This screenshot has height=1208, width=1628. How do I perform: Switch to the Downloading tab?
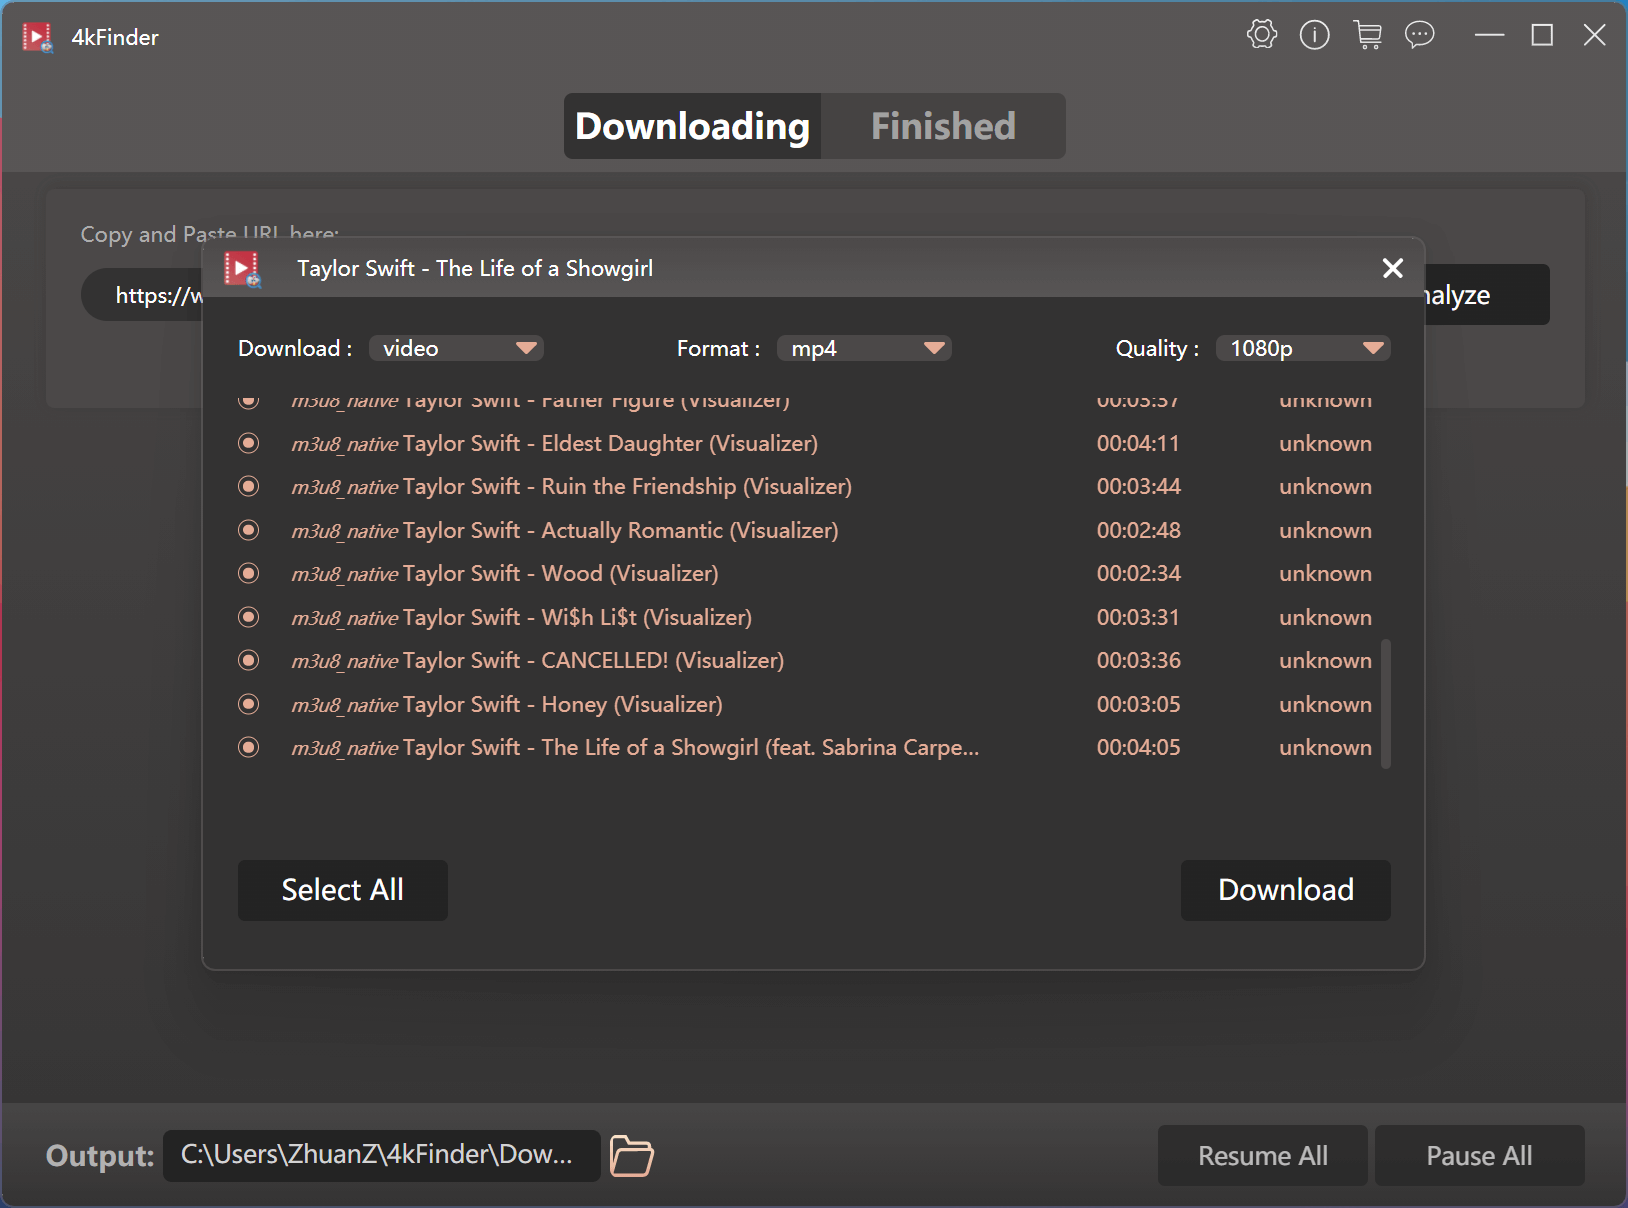point(691,126)
